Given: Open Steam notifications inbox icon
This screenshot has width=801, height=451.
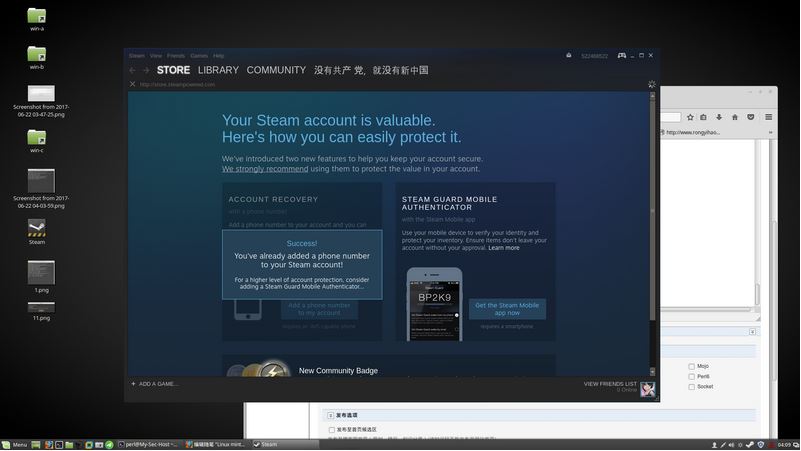Looking at the screenshot, I should (569, 55).
